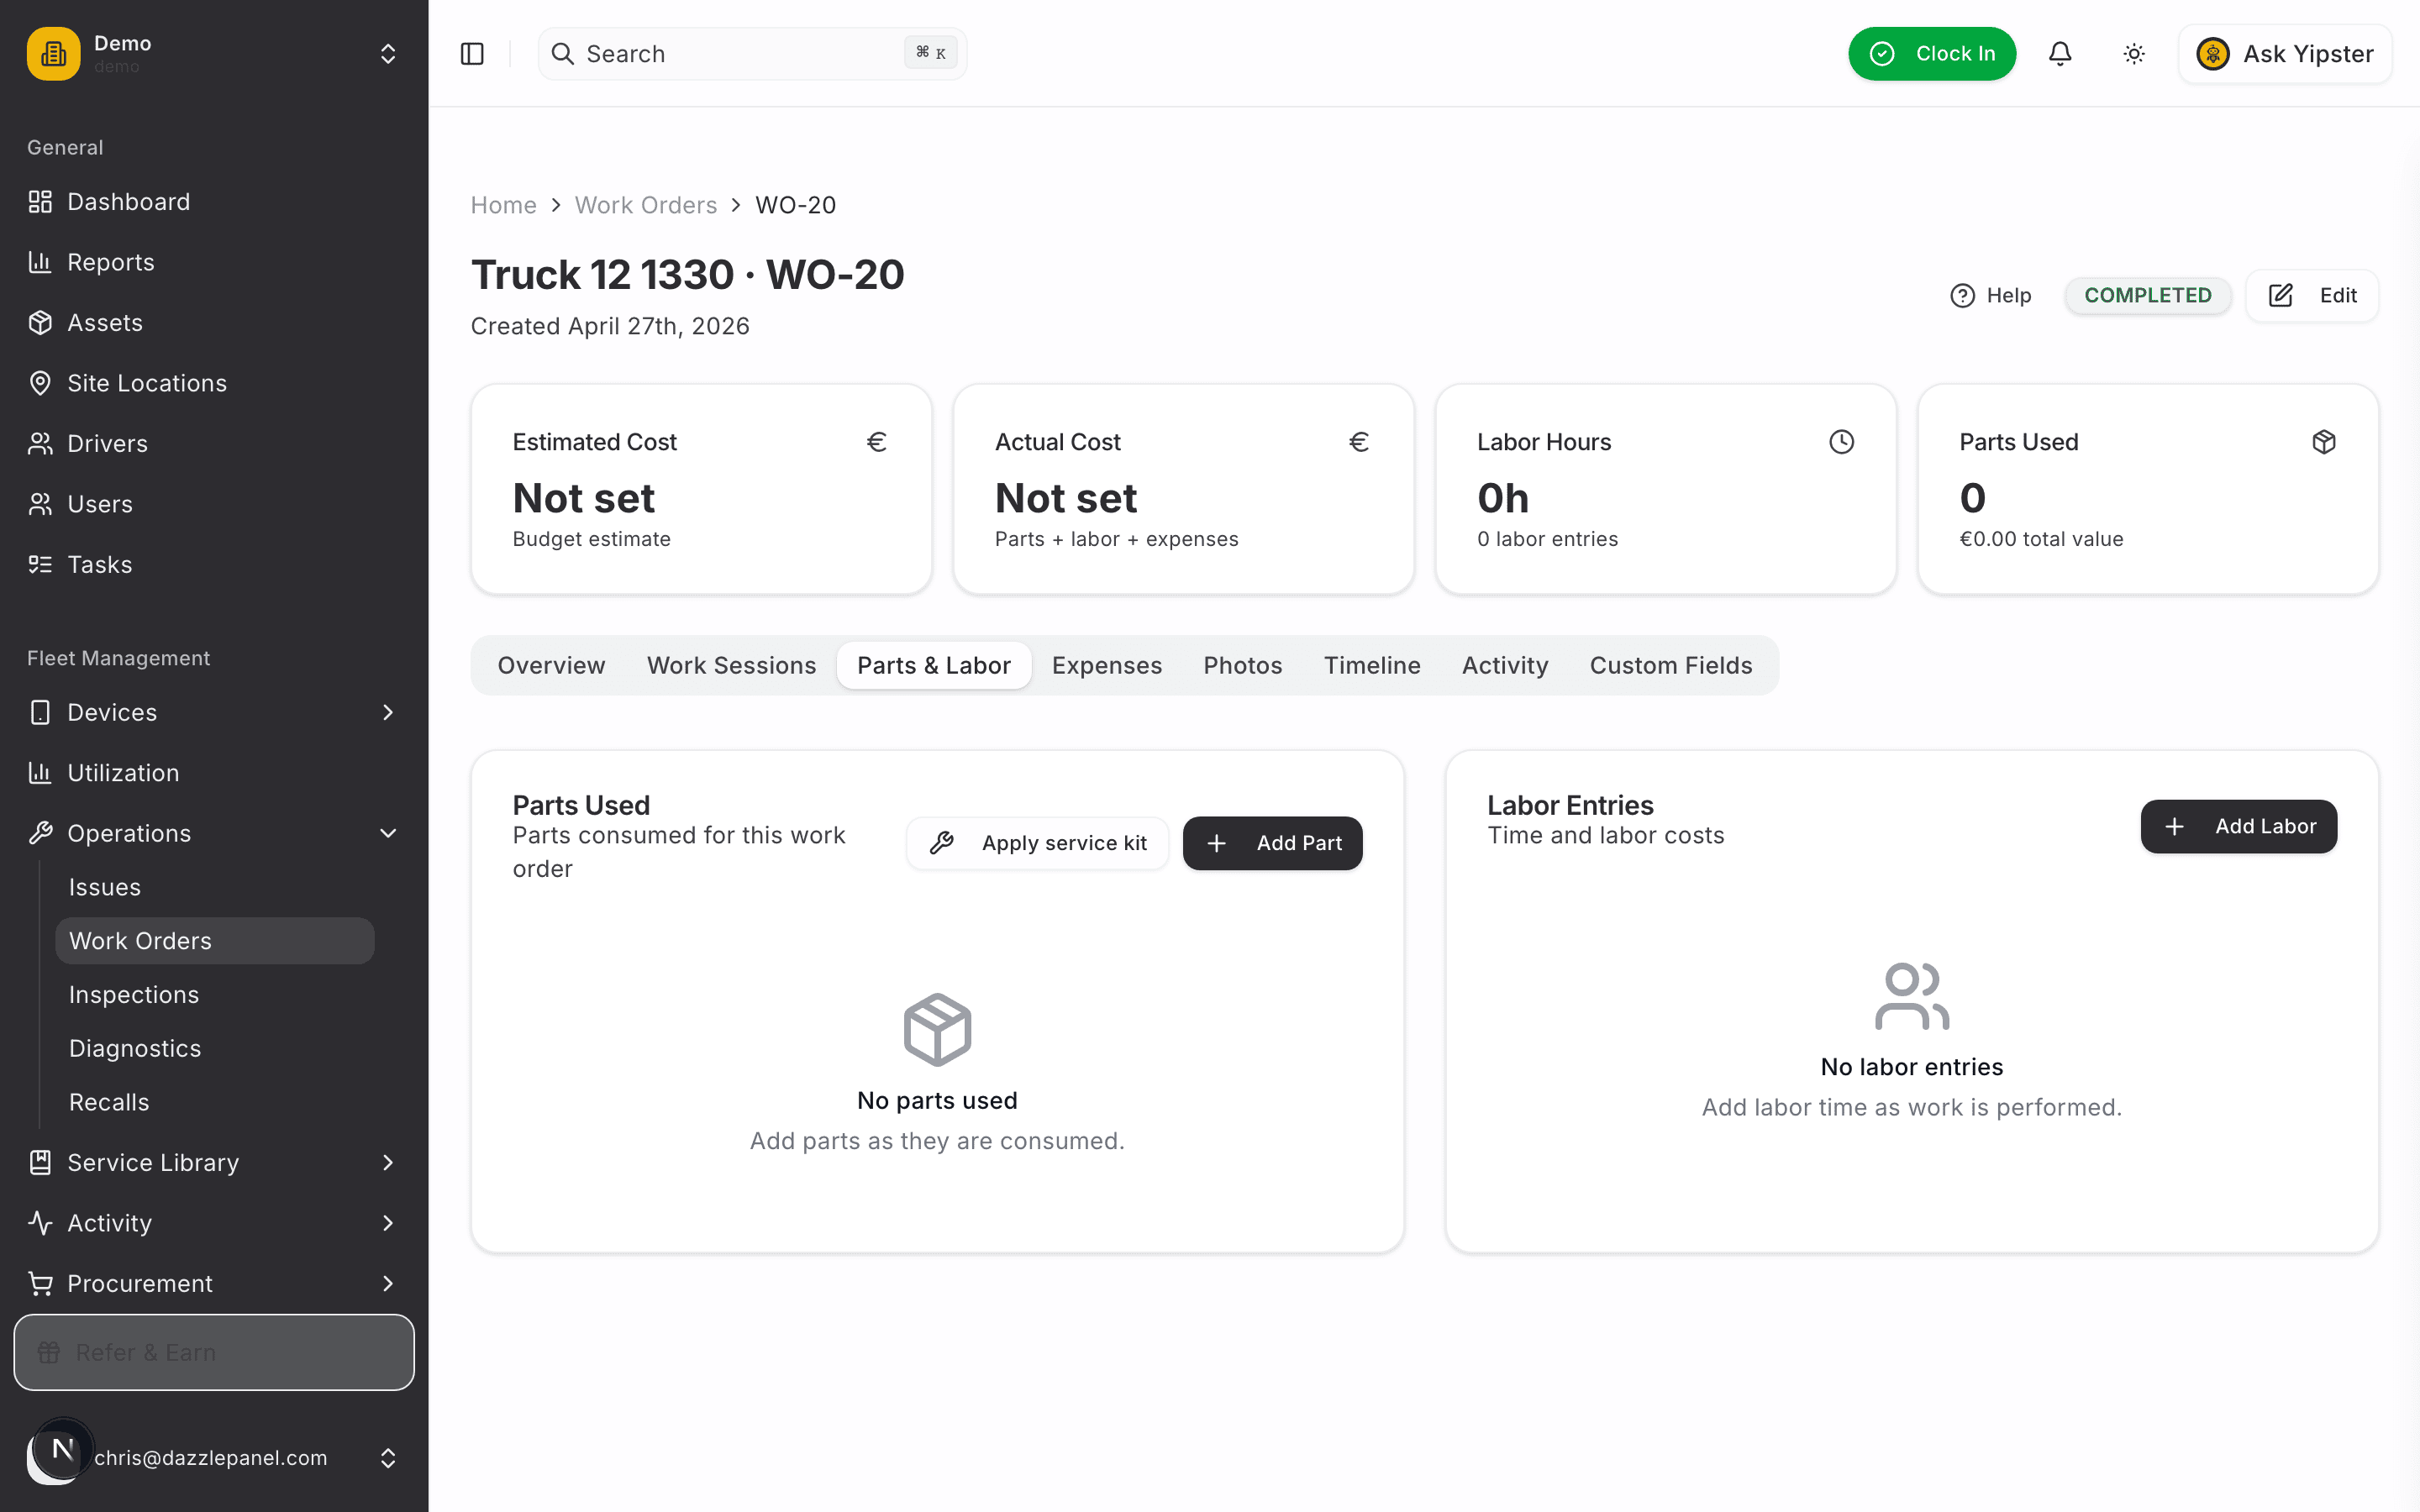
Task: Open Assets cube icon in sidebar
Action: [x=40, y=323]
